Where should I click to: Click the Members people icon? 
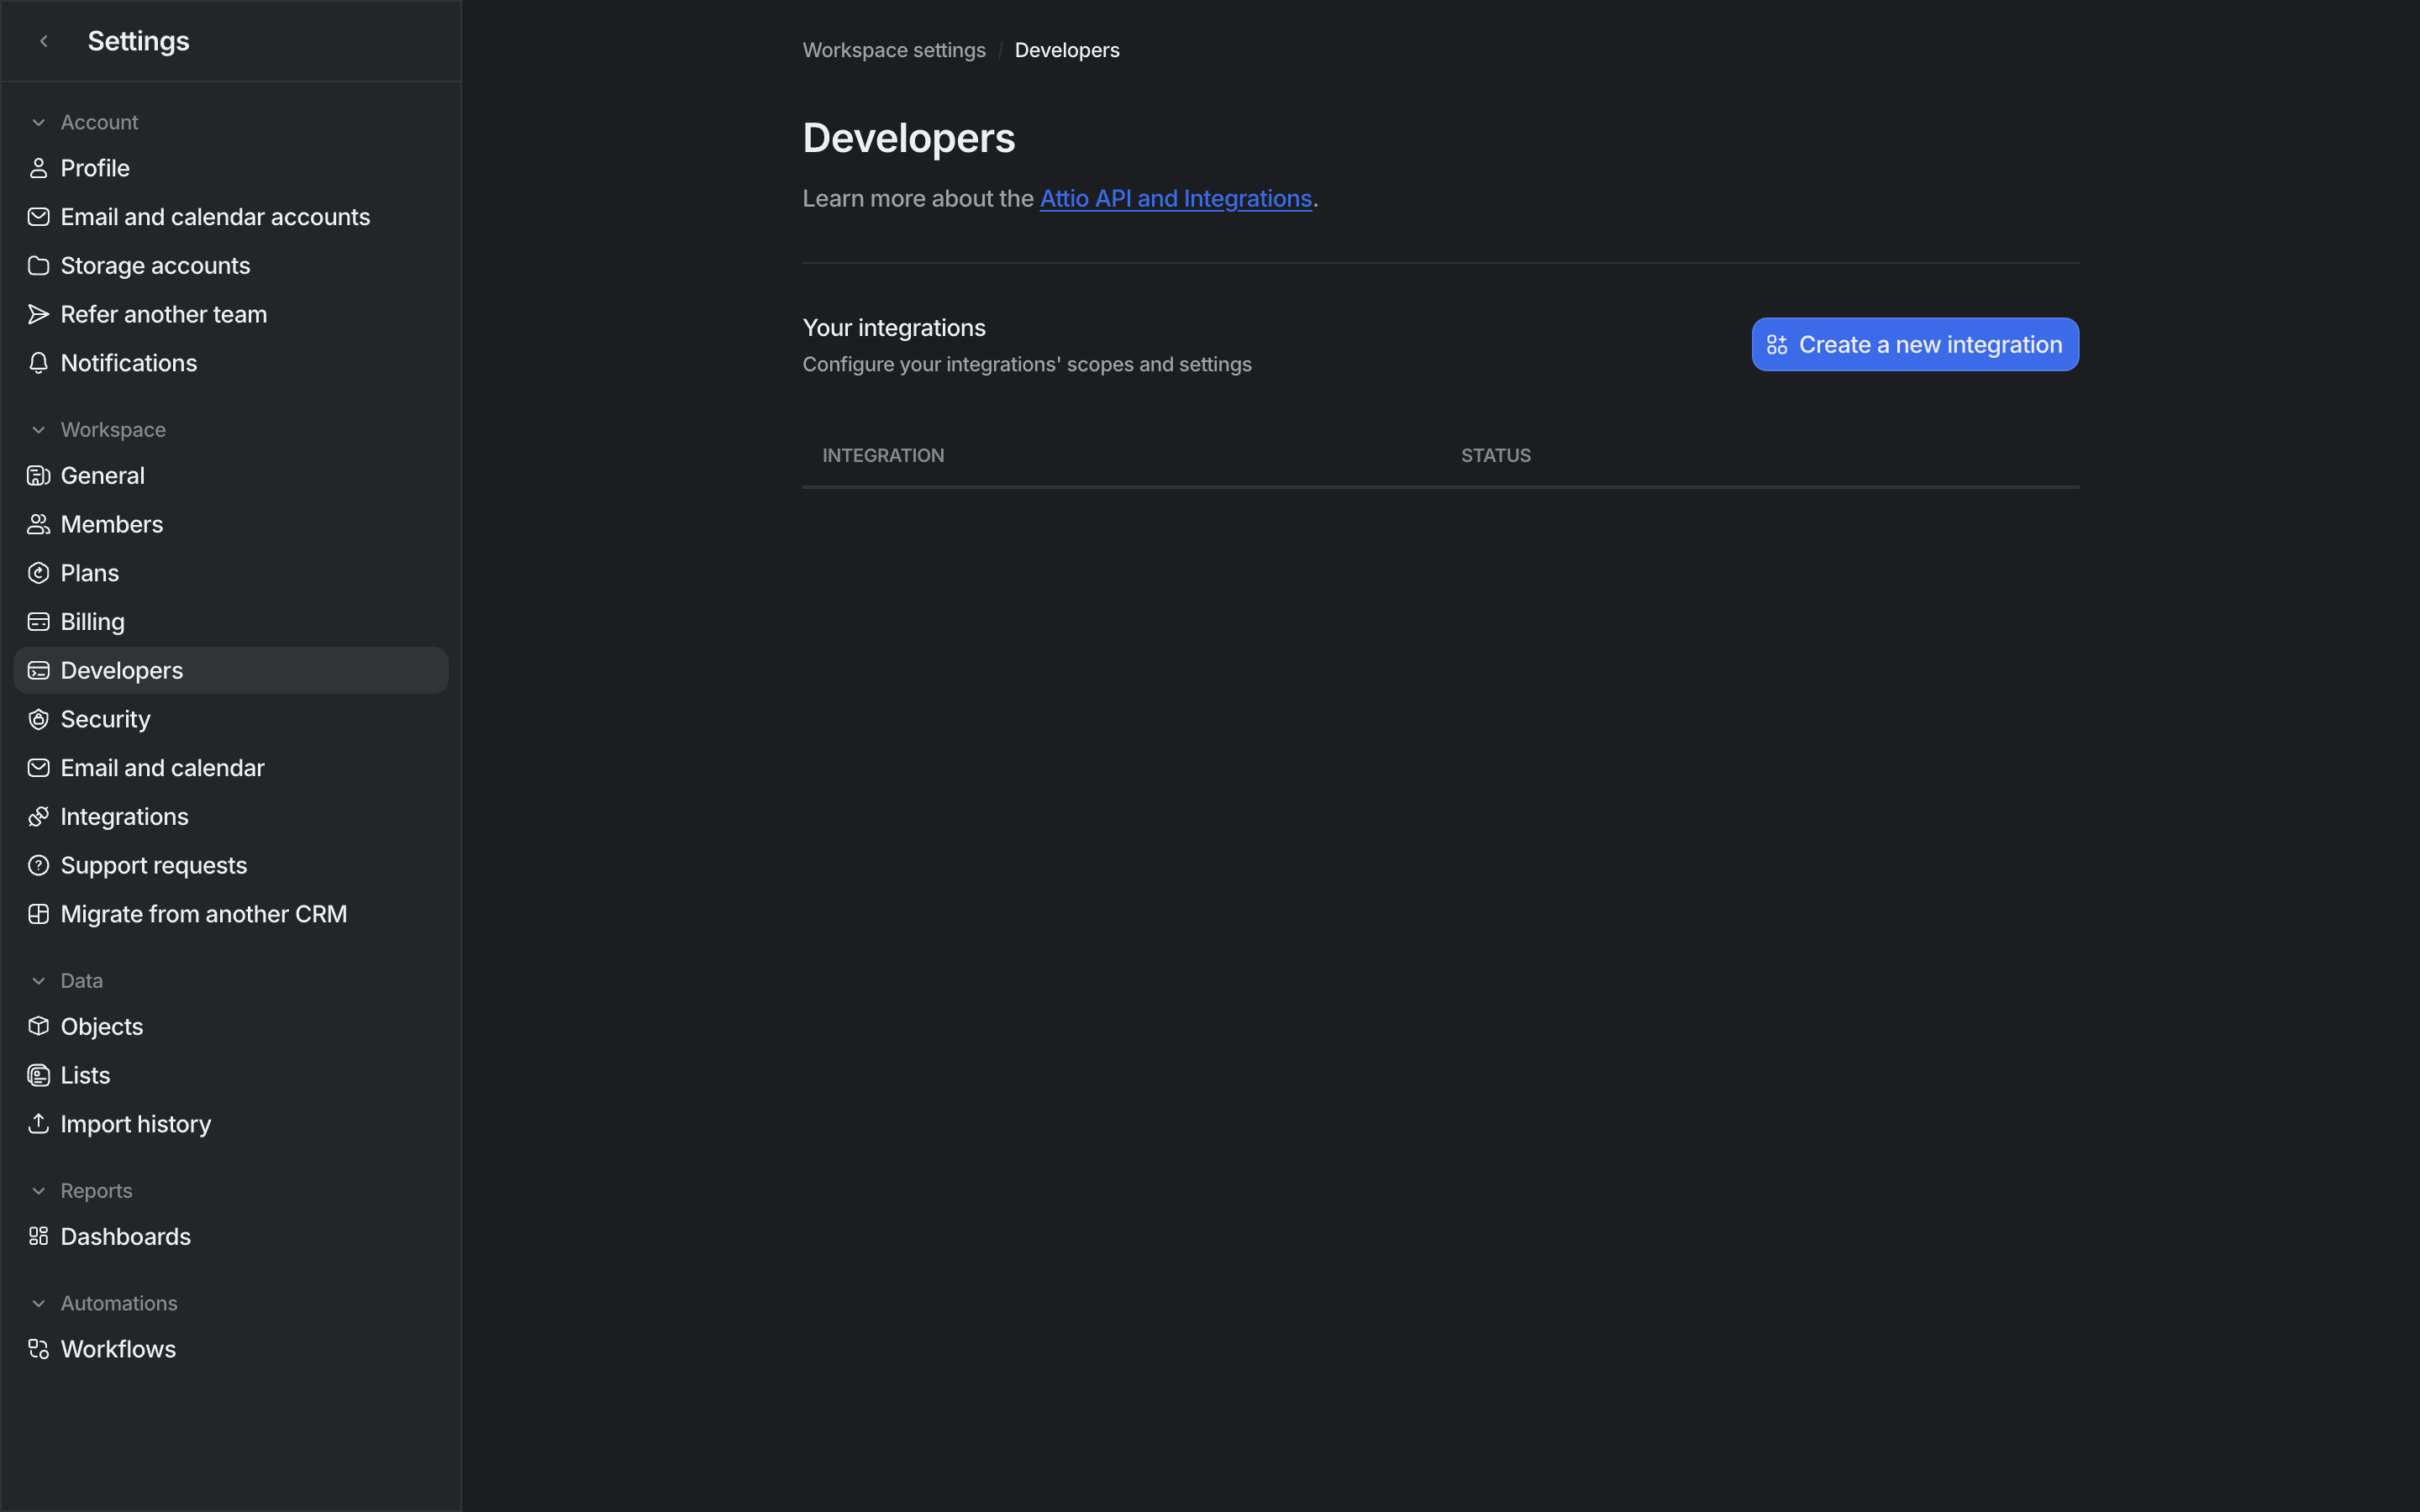tap(38, 524)
